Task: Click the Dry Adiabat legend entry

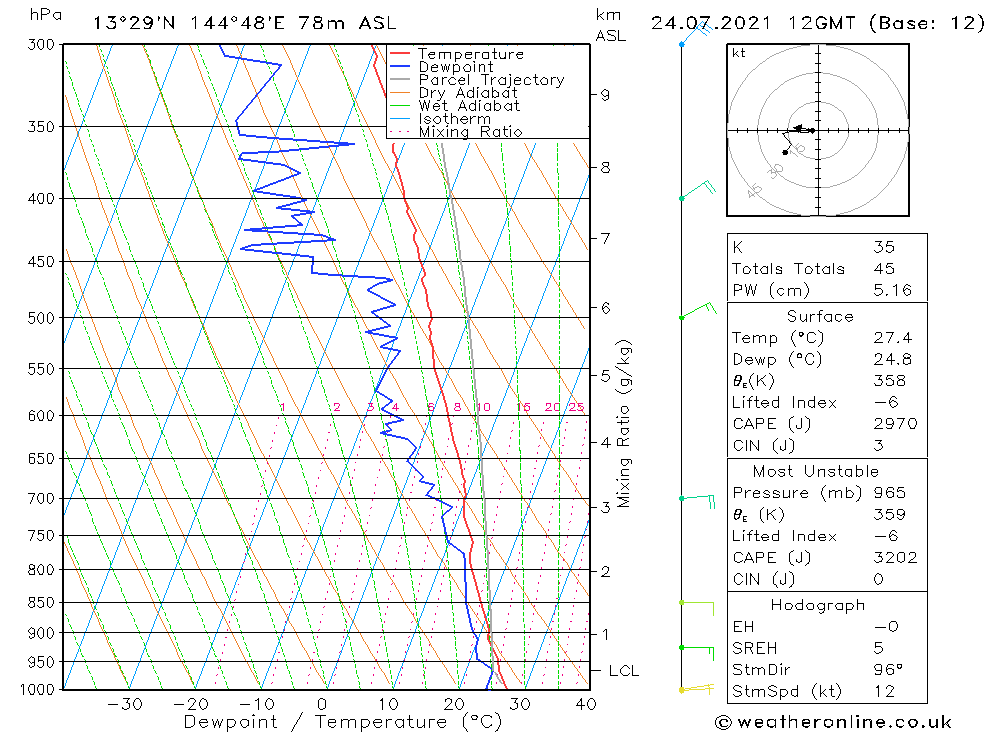Action: click(x=453, y=93)
